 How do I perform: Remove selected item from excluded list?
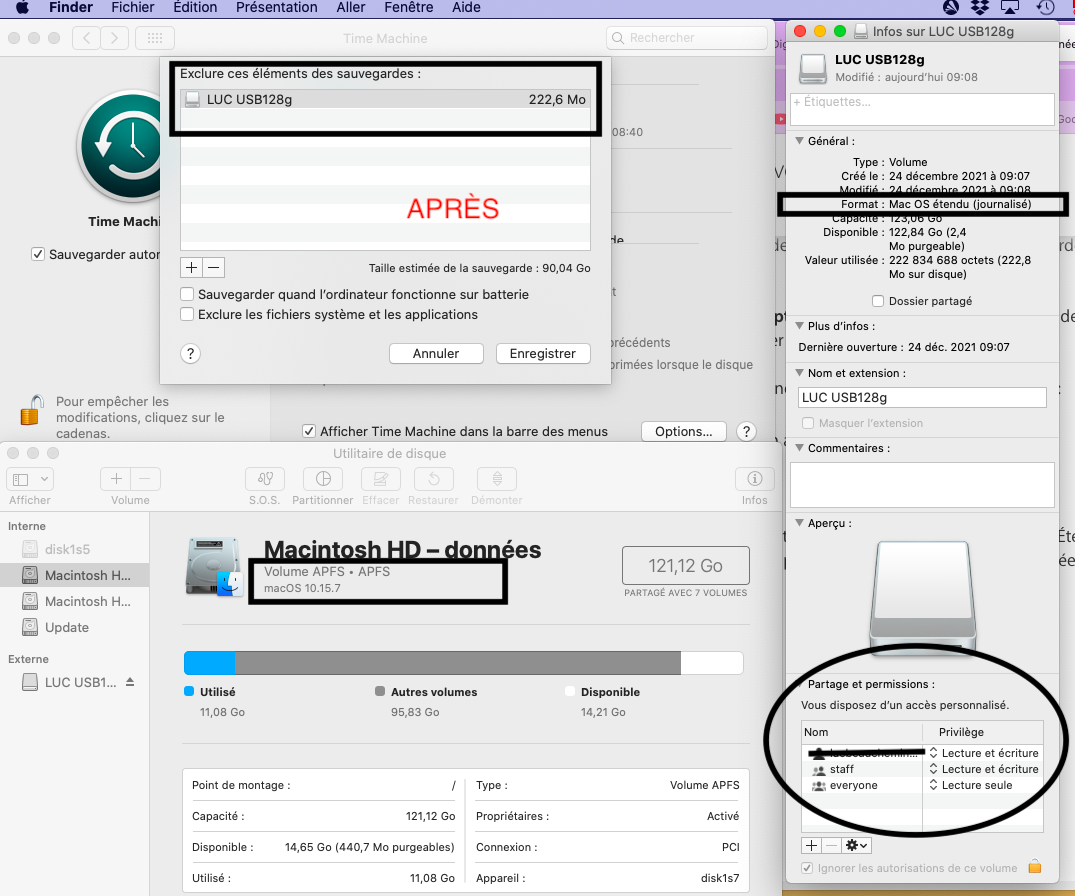(x=214, y=267)
